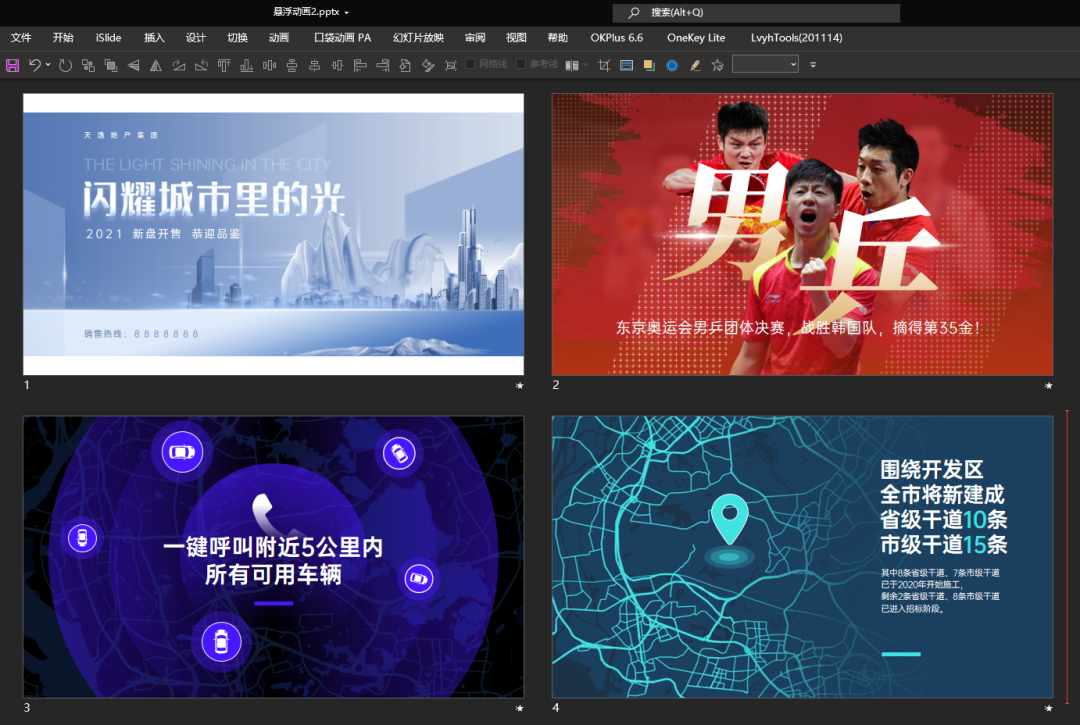Distribute objects vertically
Image resolution: width=1080 pixels, height=725 pixels.
[x=292, y=65]
